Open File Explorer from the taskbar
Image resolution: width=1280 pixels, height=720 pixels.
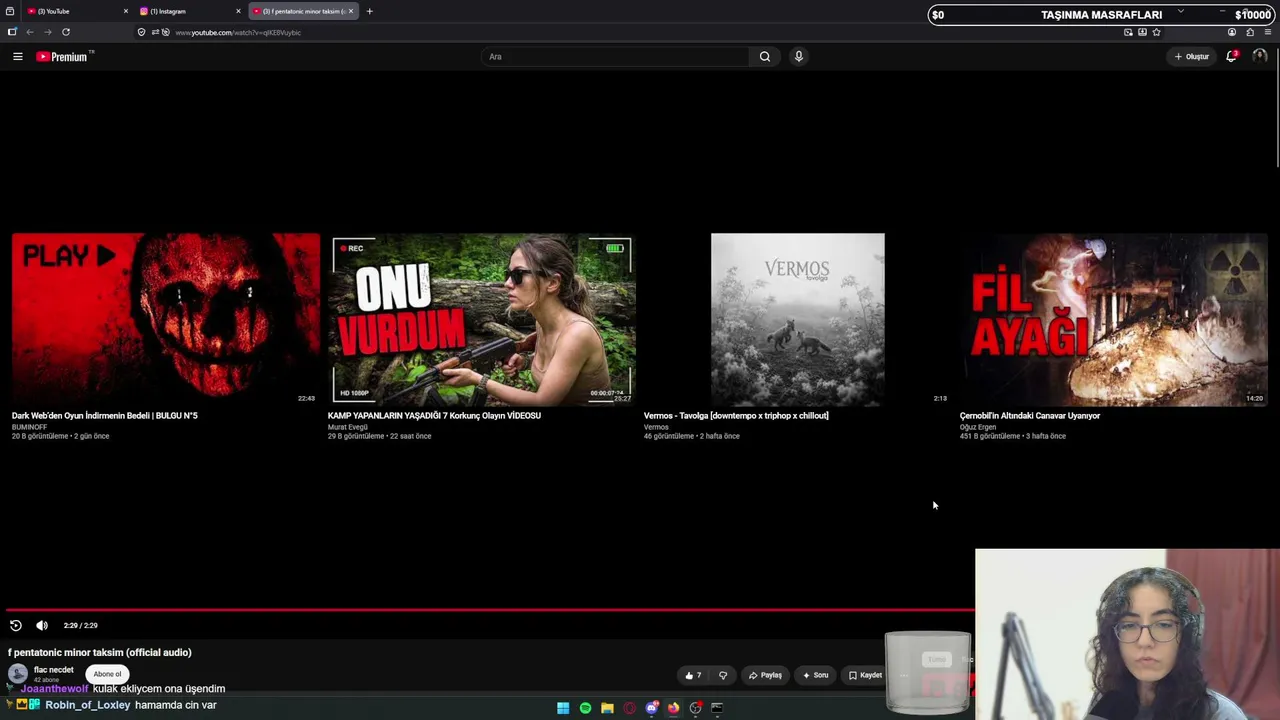607,708
